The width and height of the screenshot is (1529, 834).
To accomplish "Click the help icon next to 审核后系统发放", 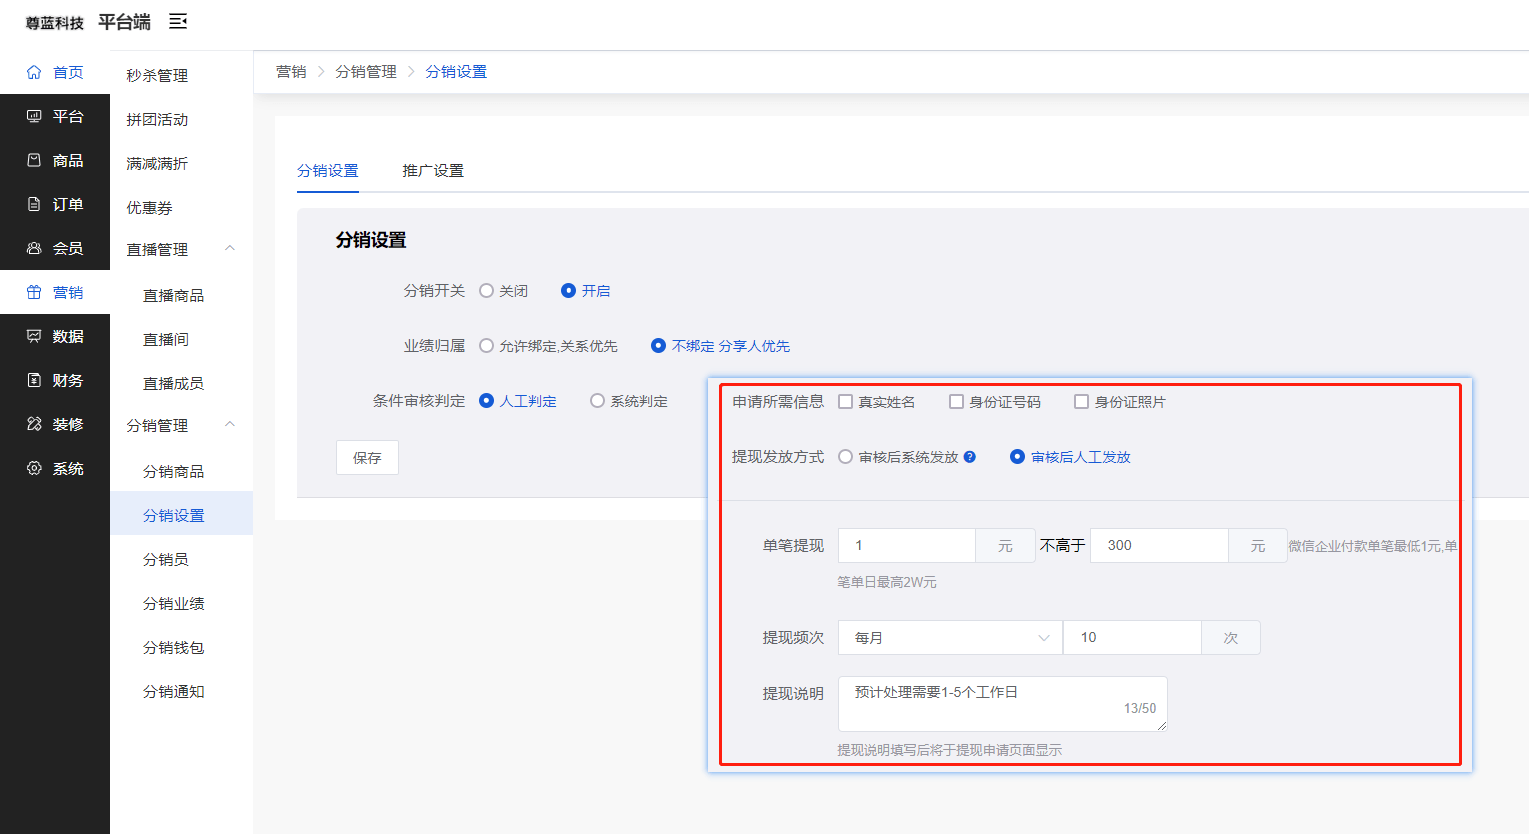I will (970, 457).
